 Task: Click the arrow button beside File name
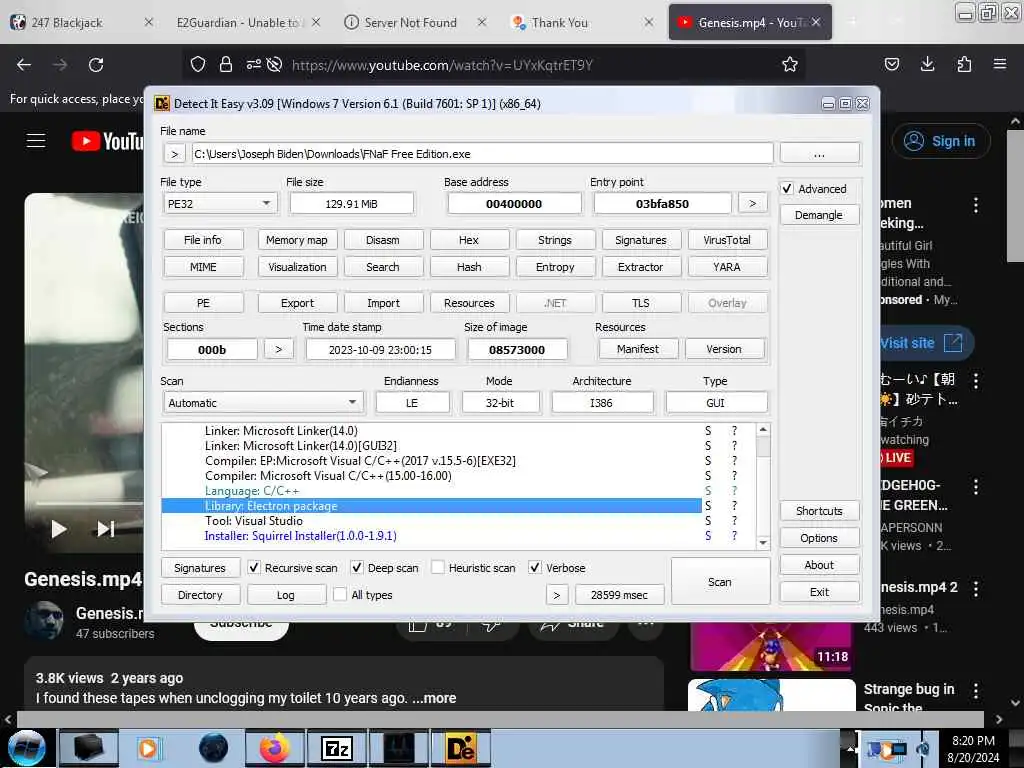(x=174, y=154)
